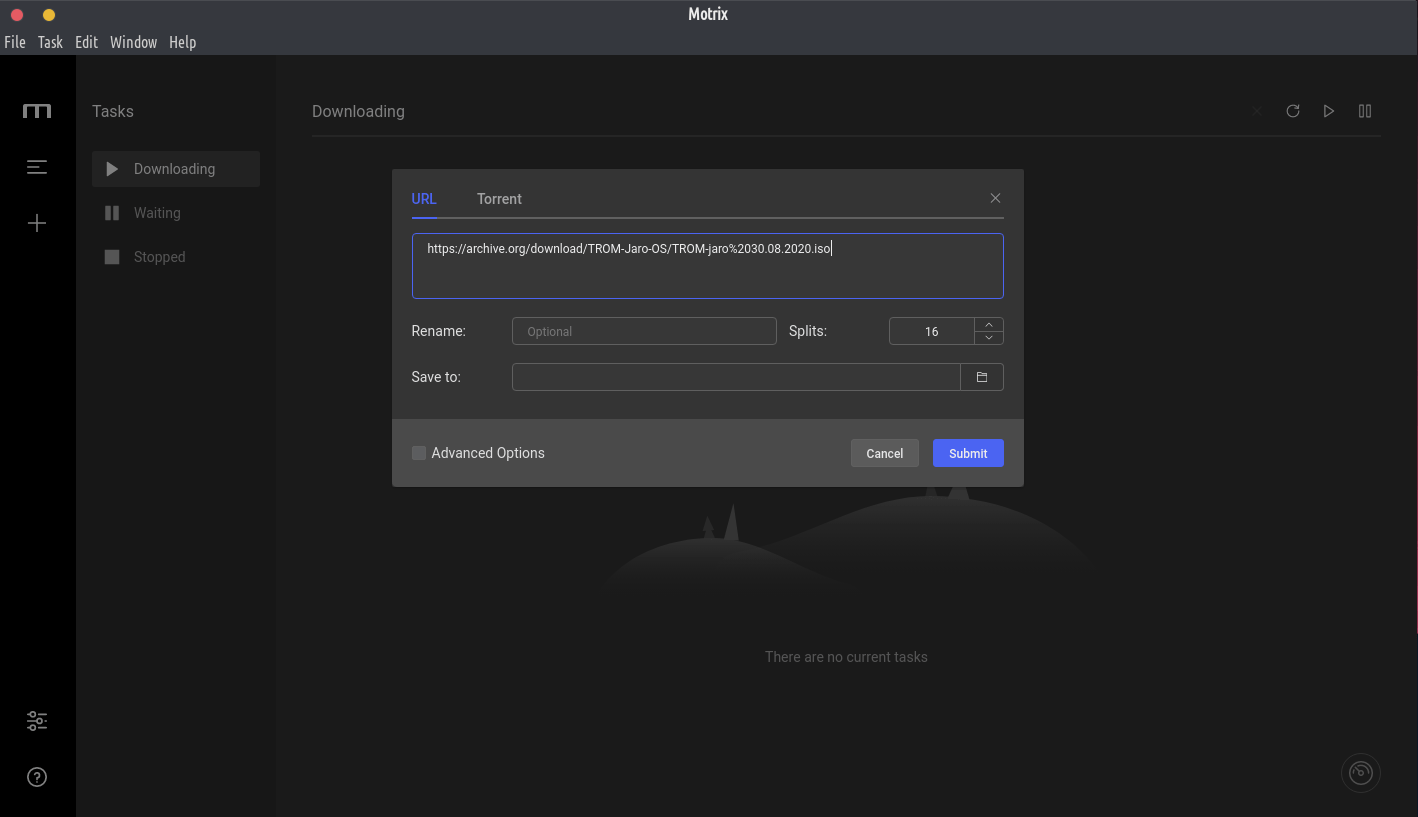Open the Task menu in menu bar

50,42
